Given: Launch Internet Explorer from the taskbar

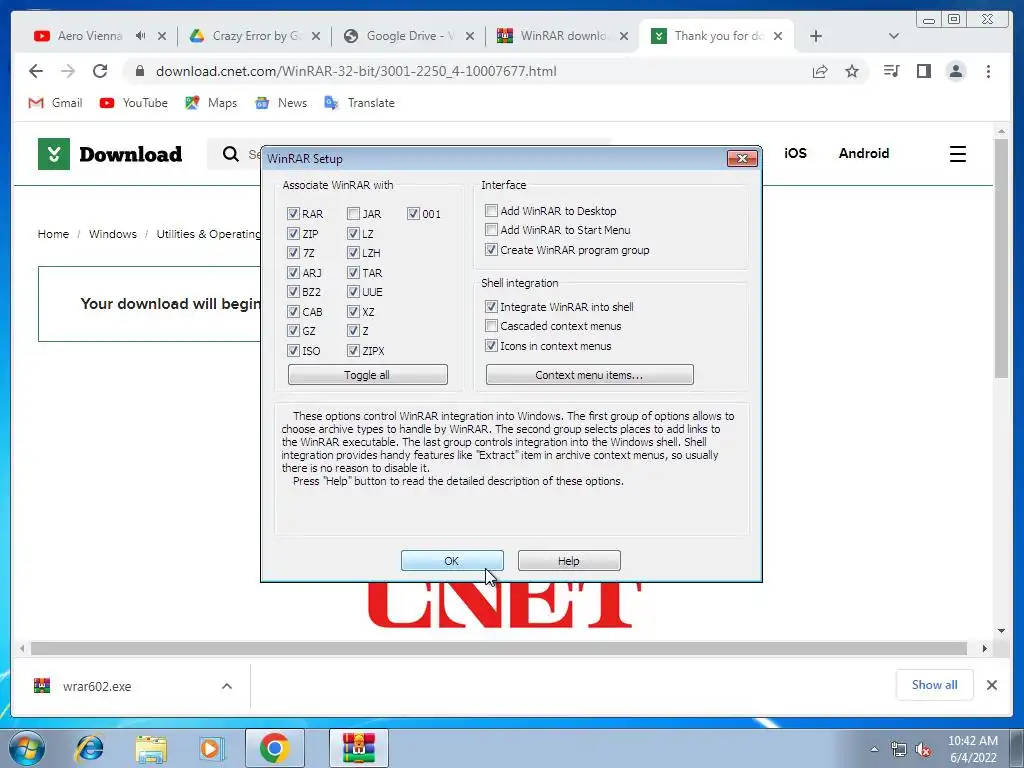Looking at the screenshot, I should click(89, 748).
